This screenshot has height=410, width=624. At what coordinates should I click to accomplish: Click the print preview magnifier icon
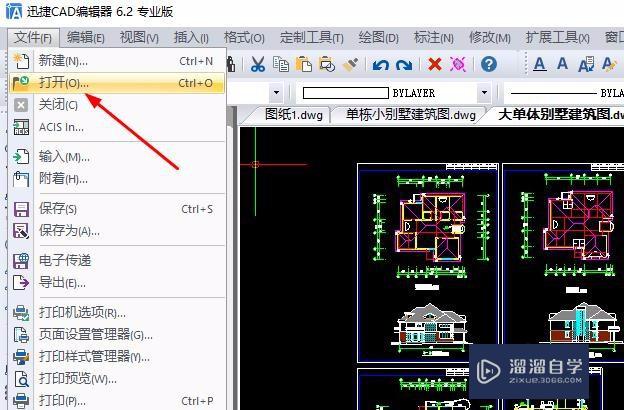coord(21,379)
